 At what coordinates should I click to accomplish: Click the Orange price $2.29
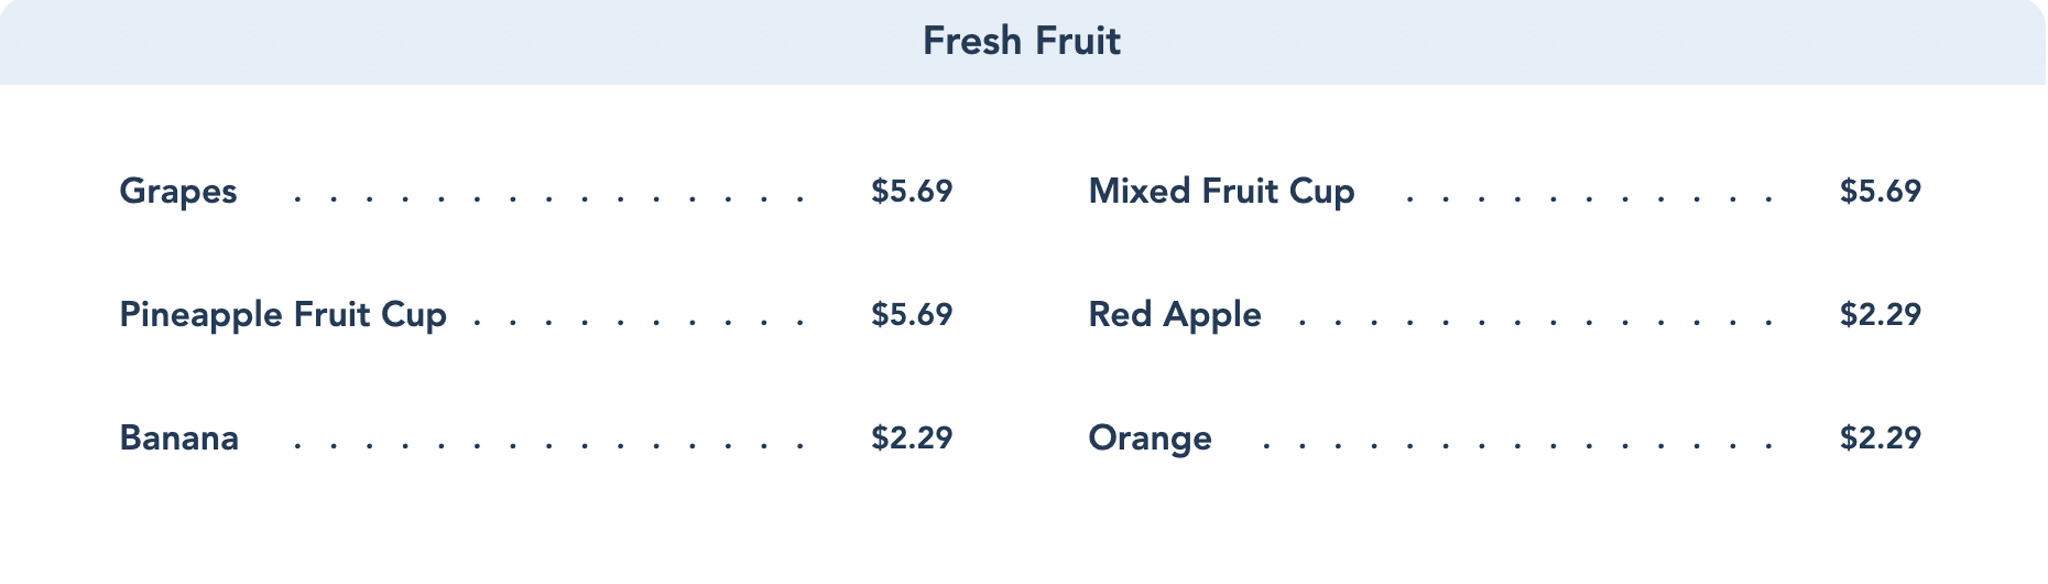[x=1880, y=438]
